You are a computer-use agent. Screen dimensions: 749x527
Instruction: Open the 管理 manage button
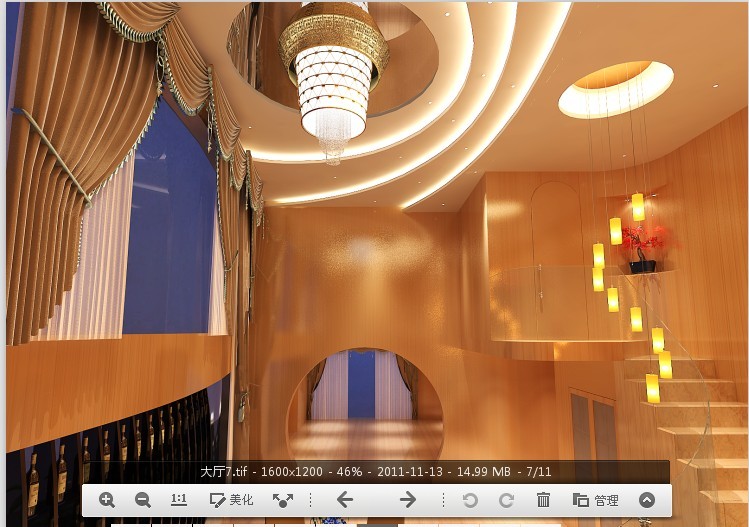click(596, 500)
